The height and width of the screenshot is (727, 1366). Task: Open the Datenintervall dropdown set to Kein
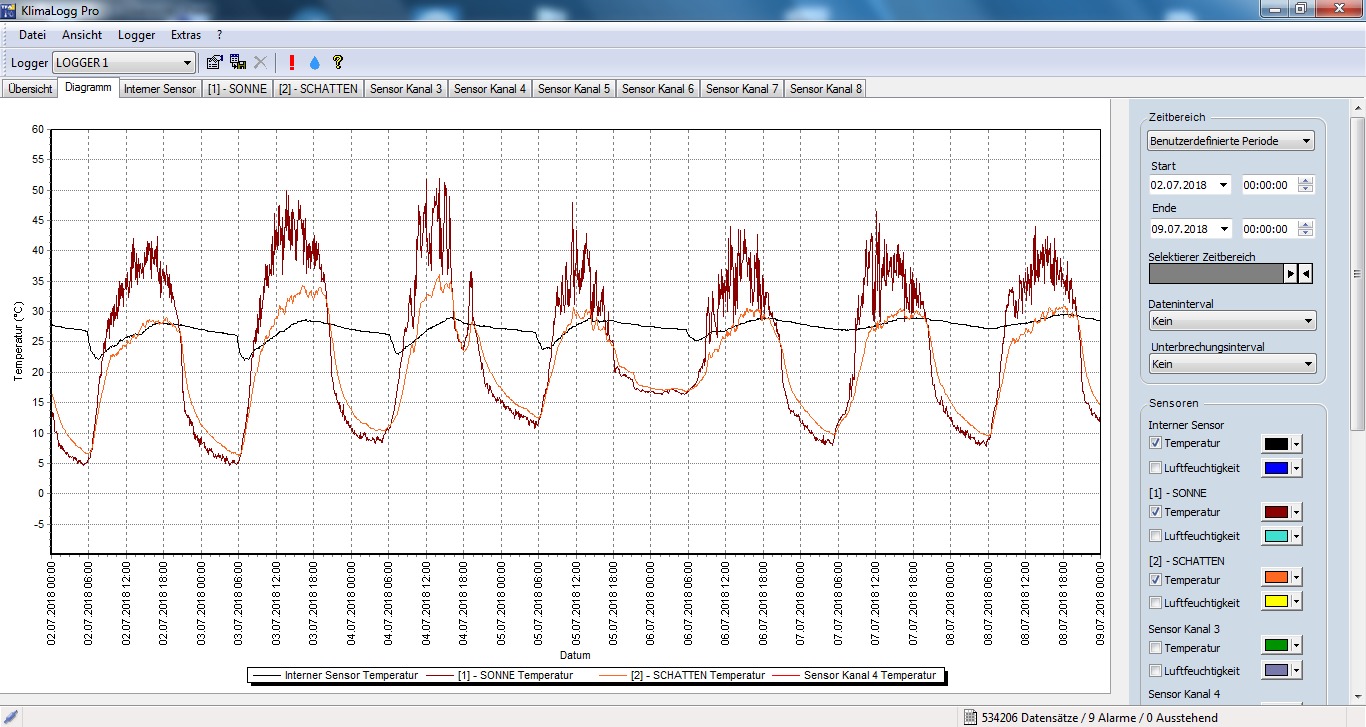(x=1307, y=320)
